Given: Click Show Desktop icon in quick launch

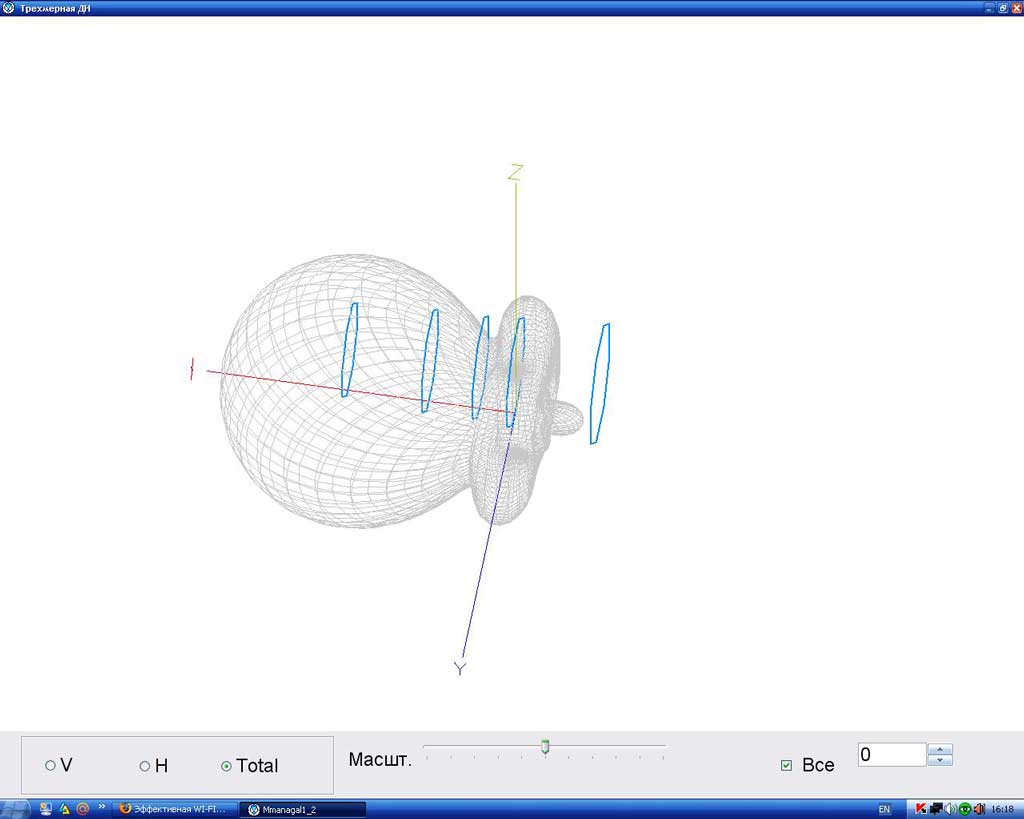Looking at the screenshot, I should coord(46,809).
